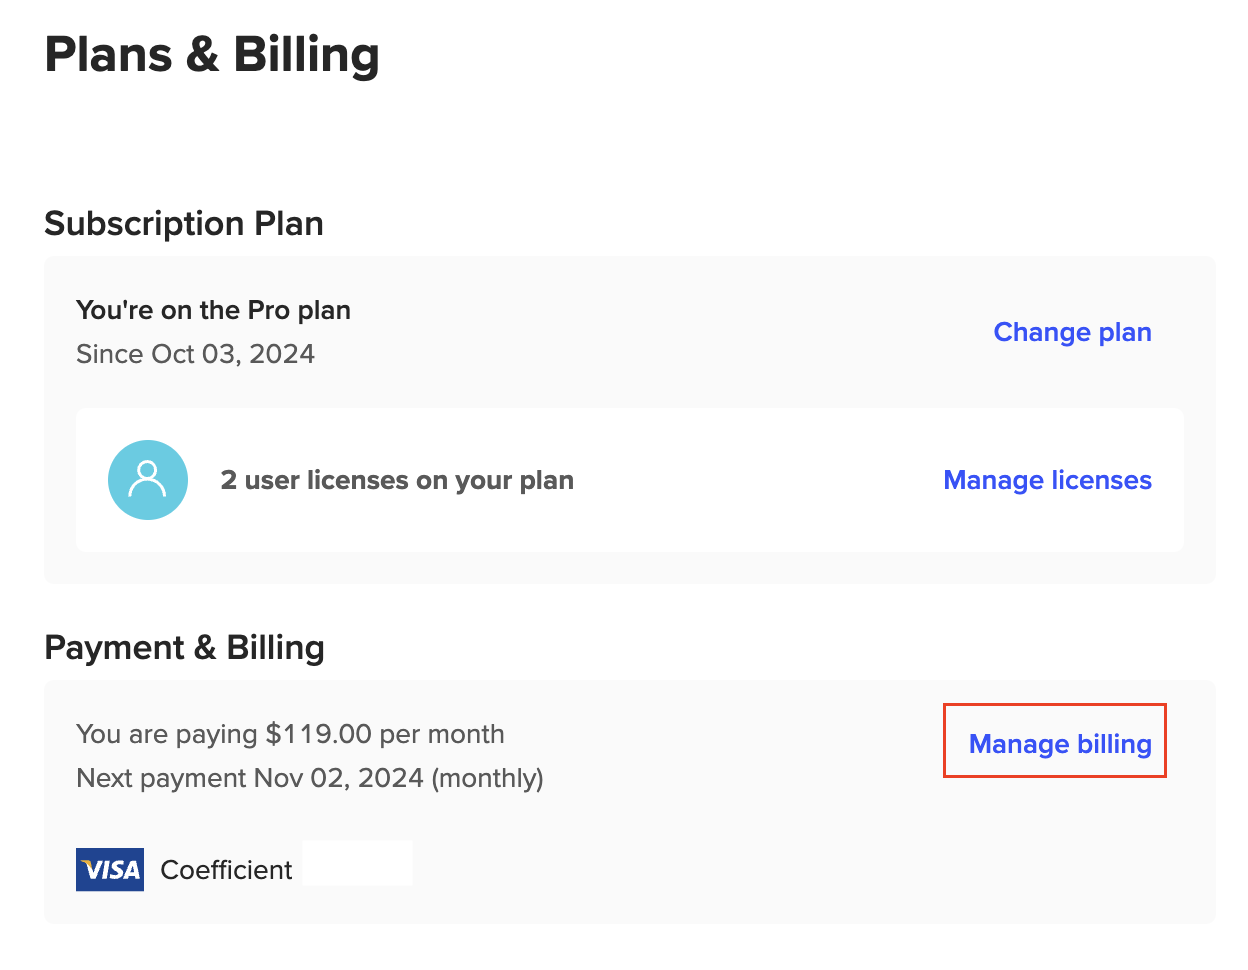1248x970 pixels.
Task: Click the word "Billing" in the page title
Action: tap(306, 54)
